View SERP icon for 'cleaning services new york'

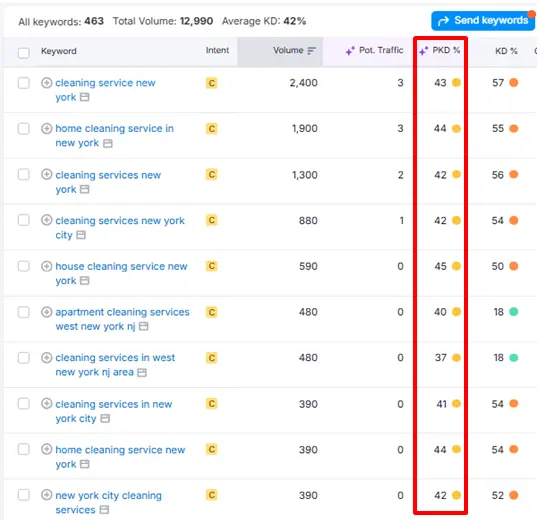point(84,189)
